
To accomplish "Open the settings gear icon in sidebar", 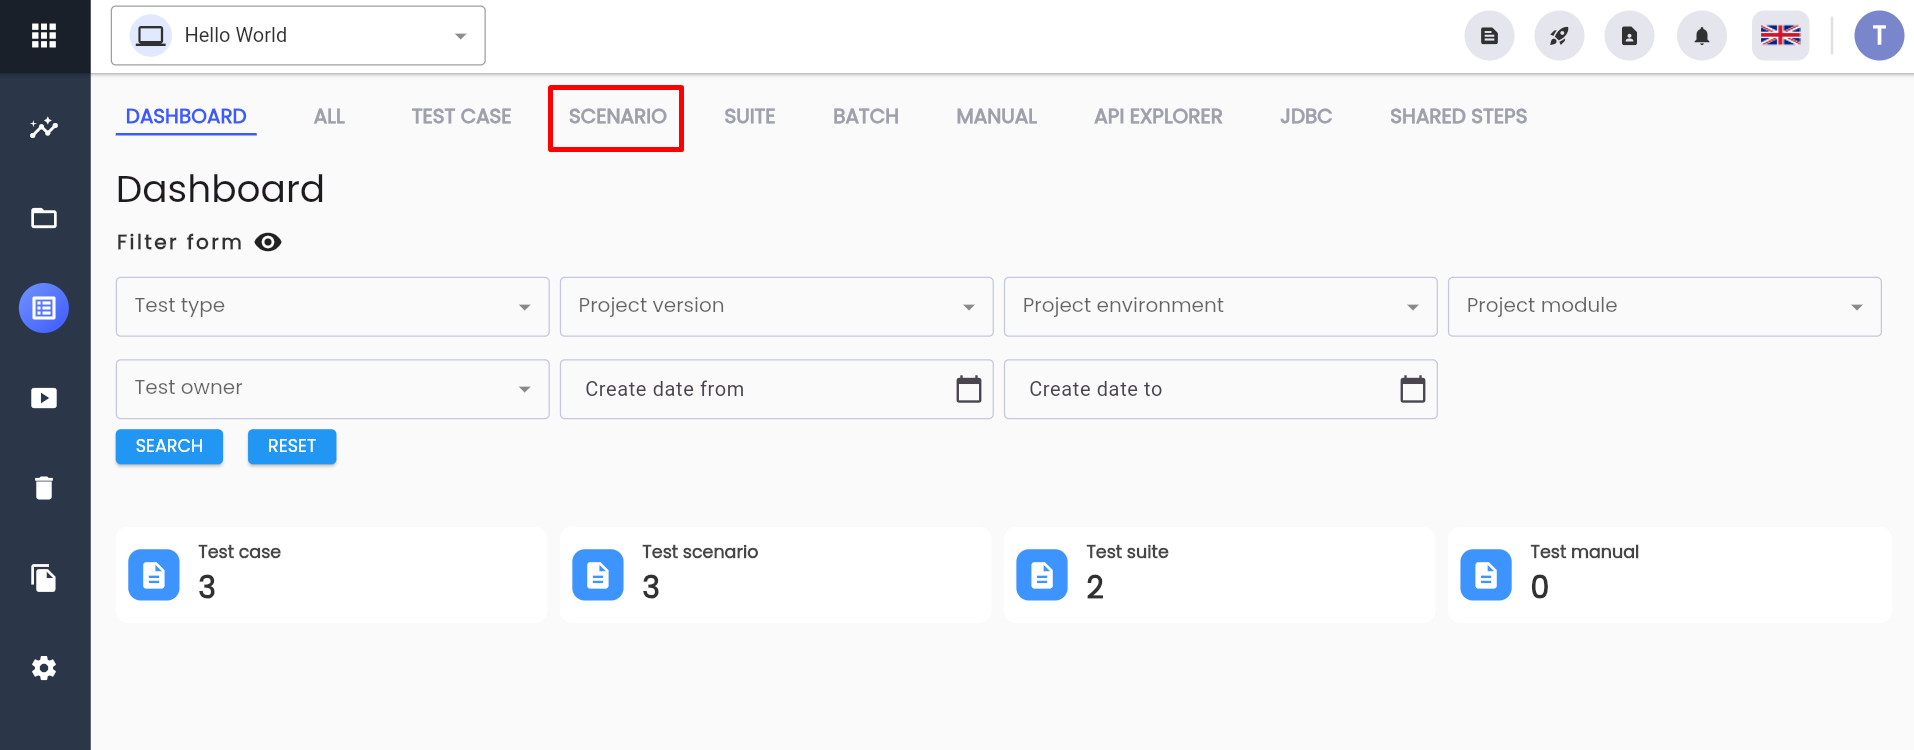I will (44, 668).
